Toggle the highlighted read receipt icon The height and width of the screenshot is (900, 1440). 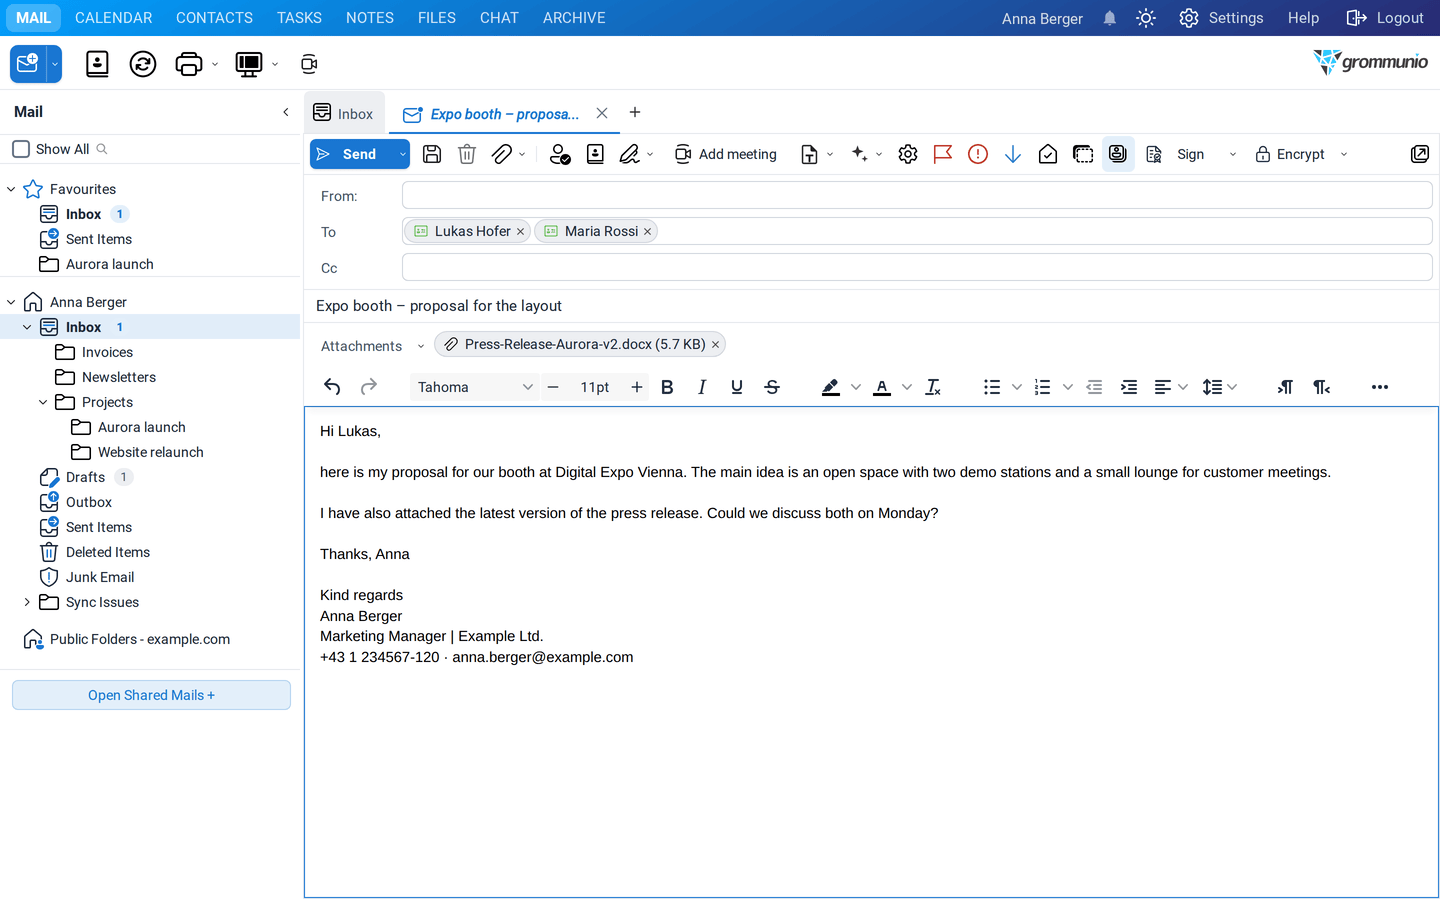pyautogui.click(x=1118, y=154)
